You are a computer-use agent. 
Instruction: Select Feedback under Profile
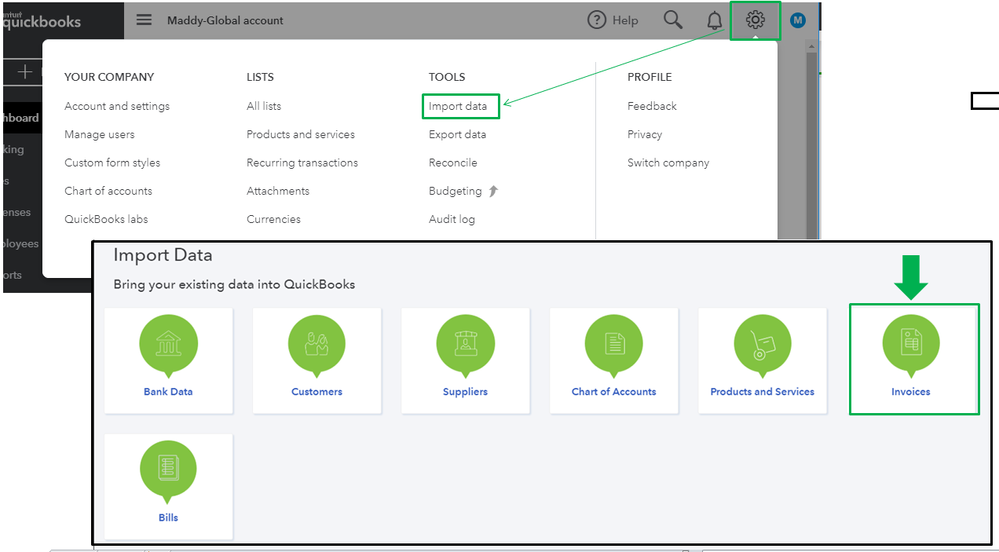[652, 106]
